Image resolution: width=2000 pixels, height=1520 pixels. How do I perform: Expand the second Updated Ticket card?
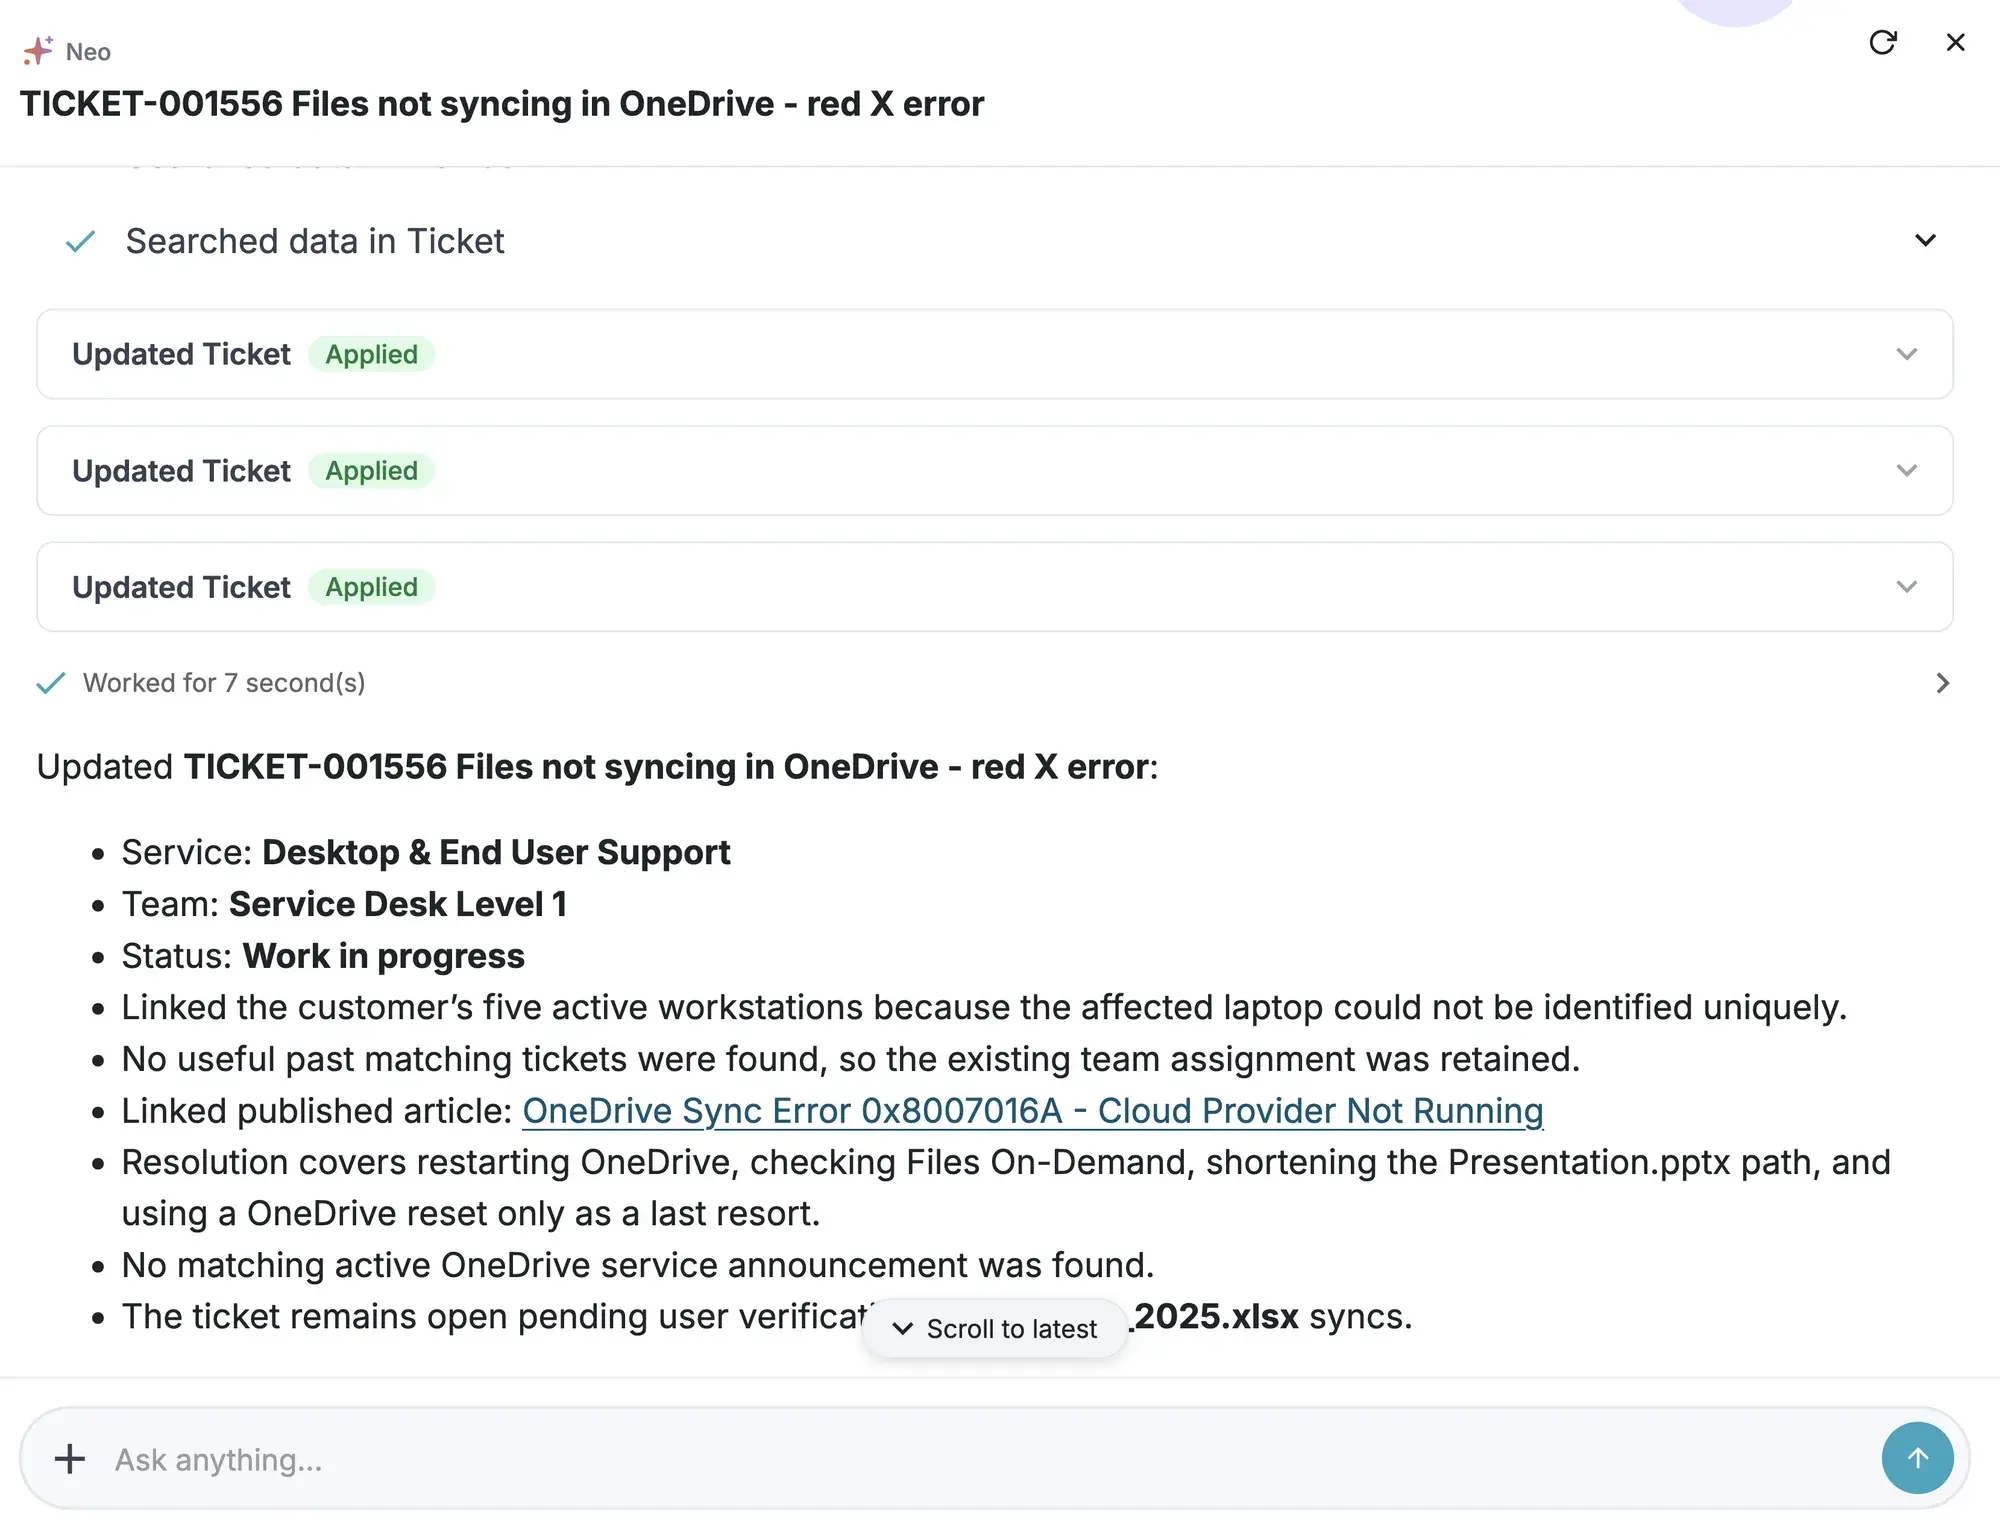(x=1906, y=471)
